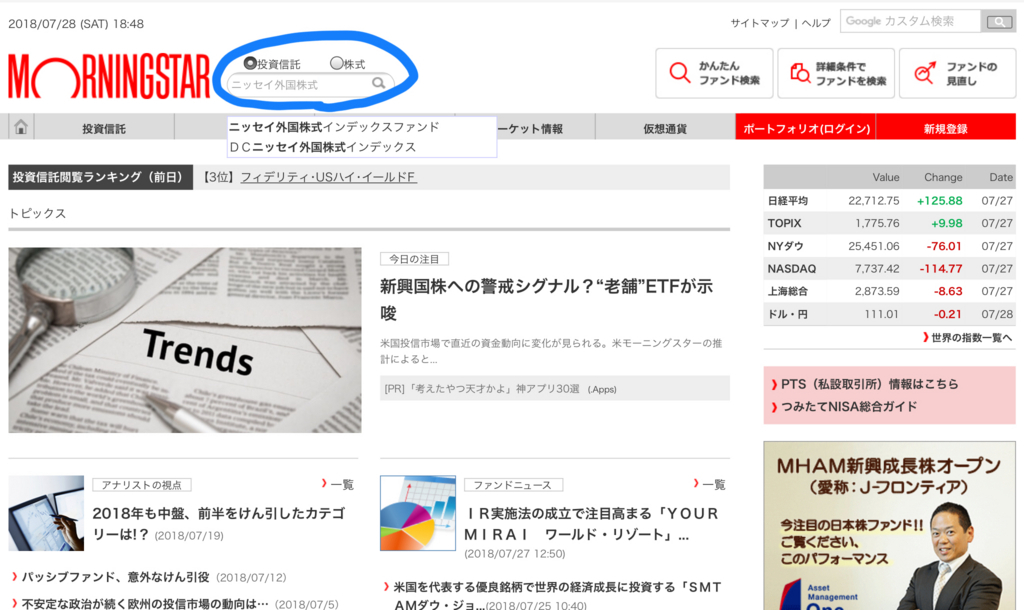Choose suggestion ＤＣニッセイ外国株式インデックス

coord(323,147)
